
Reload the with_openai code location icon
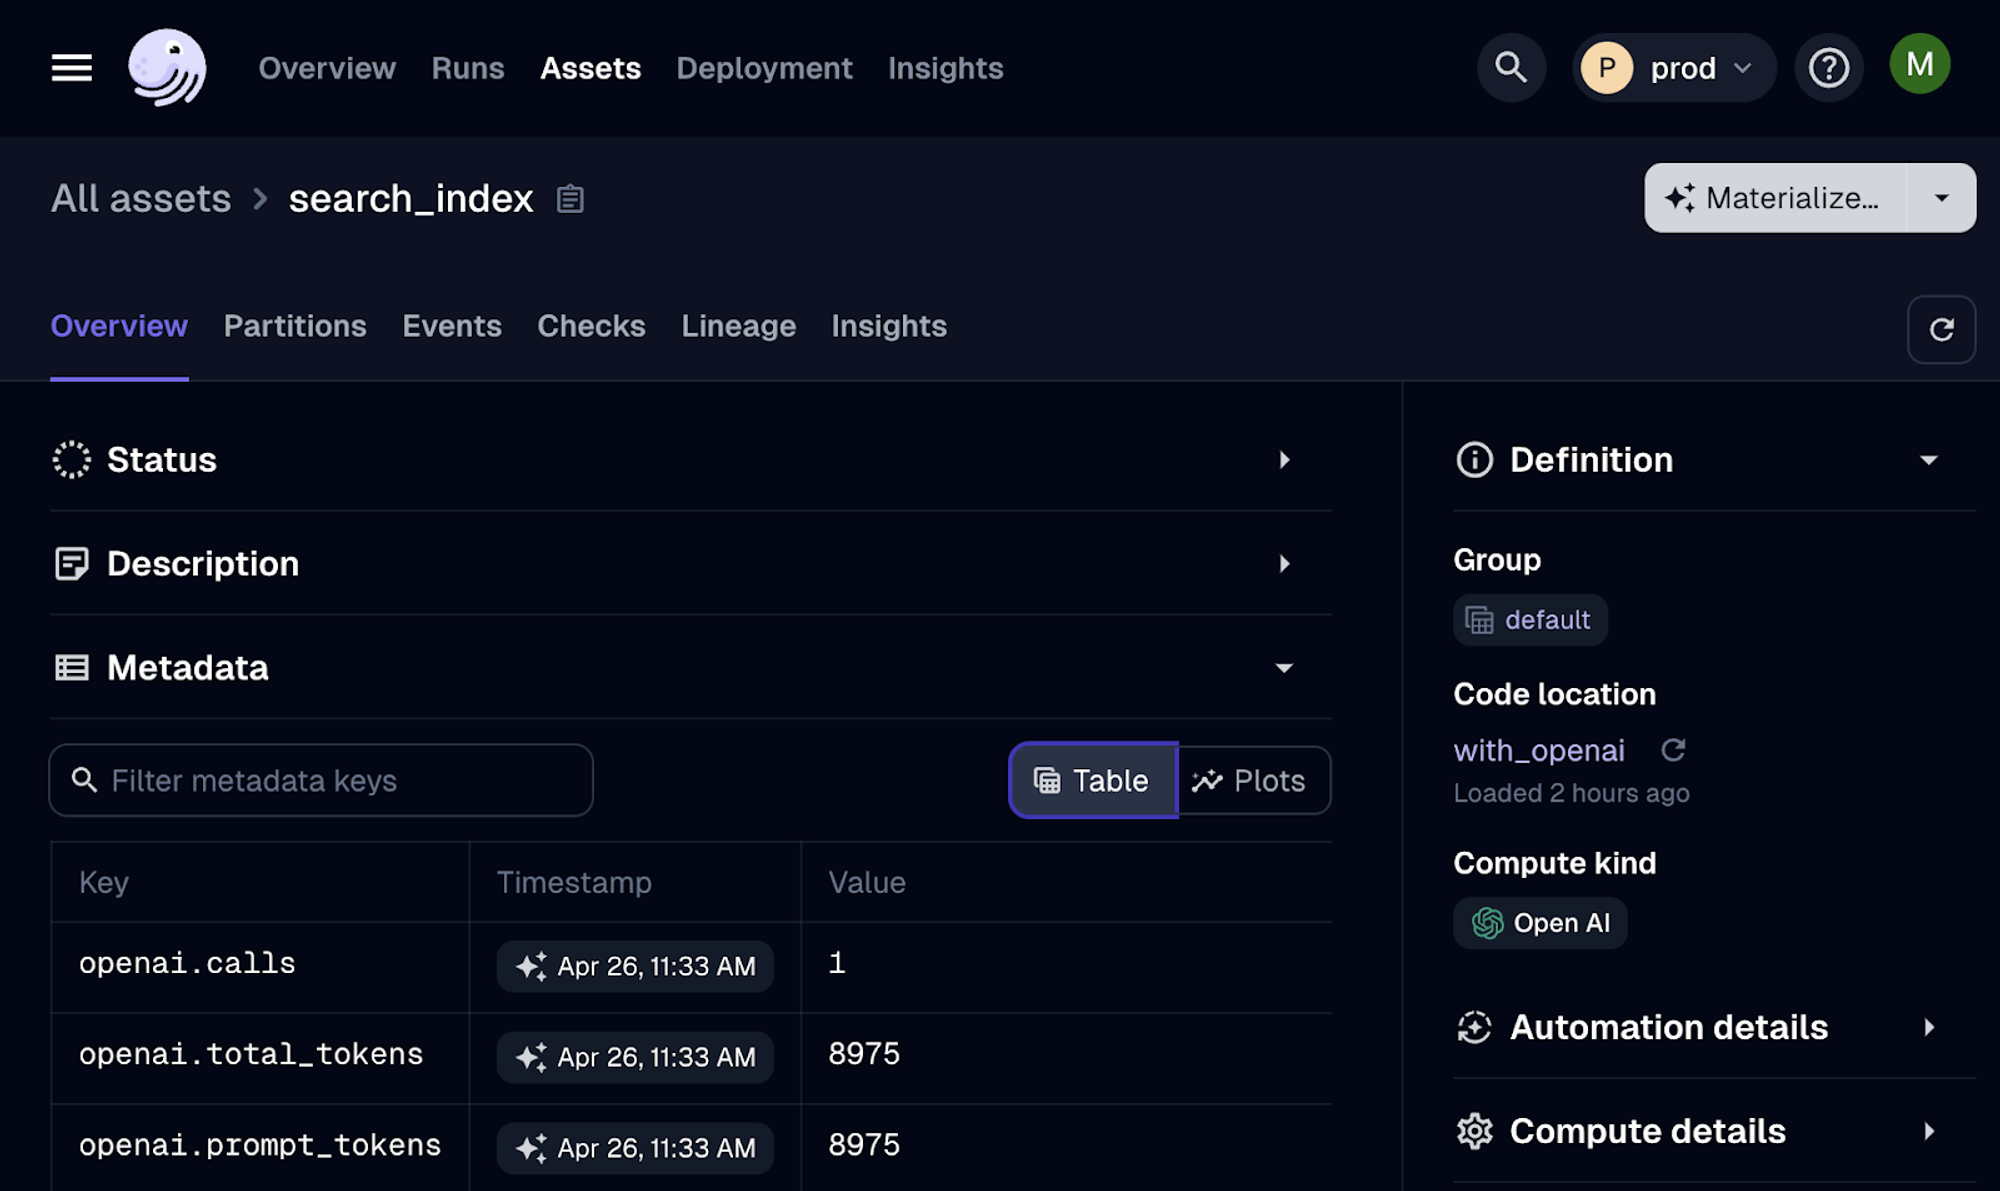pos(1673,750)
